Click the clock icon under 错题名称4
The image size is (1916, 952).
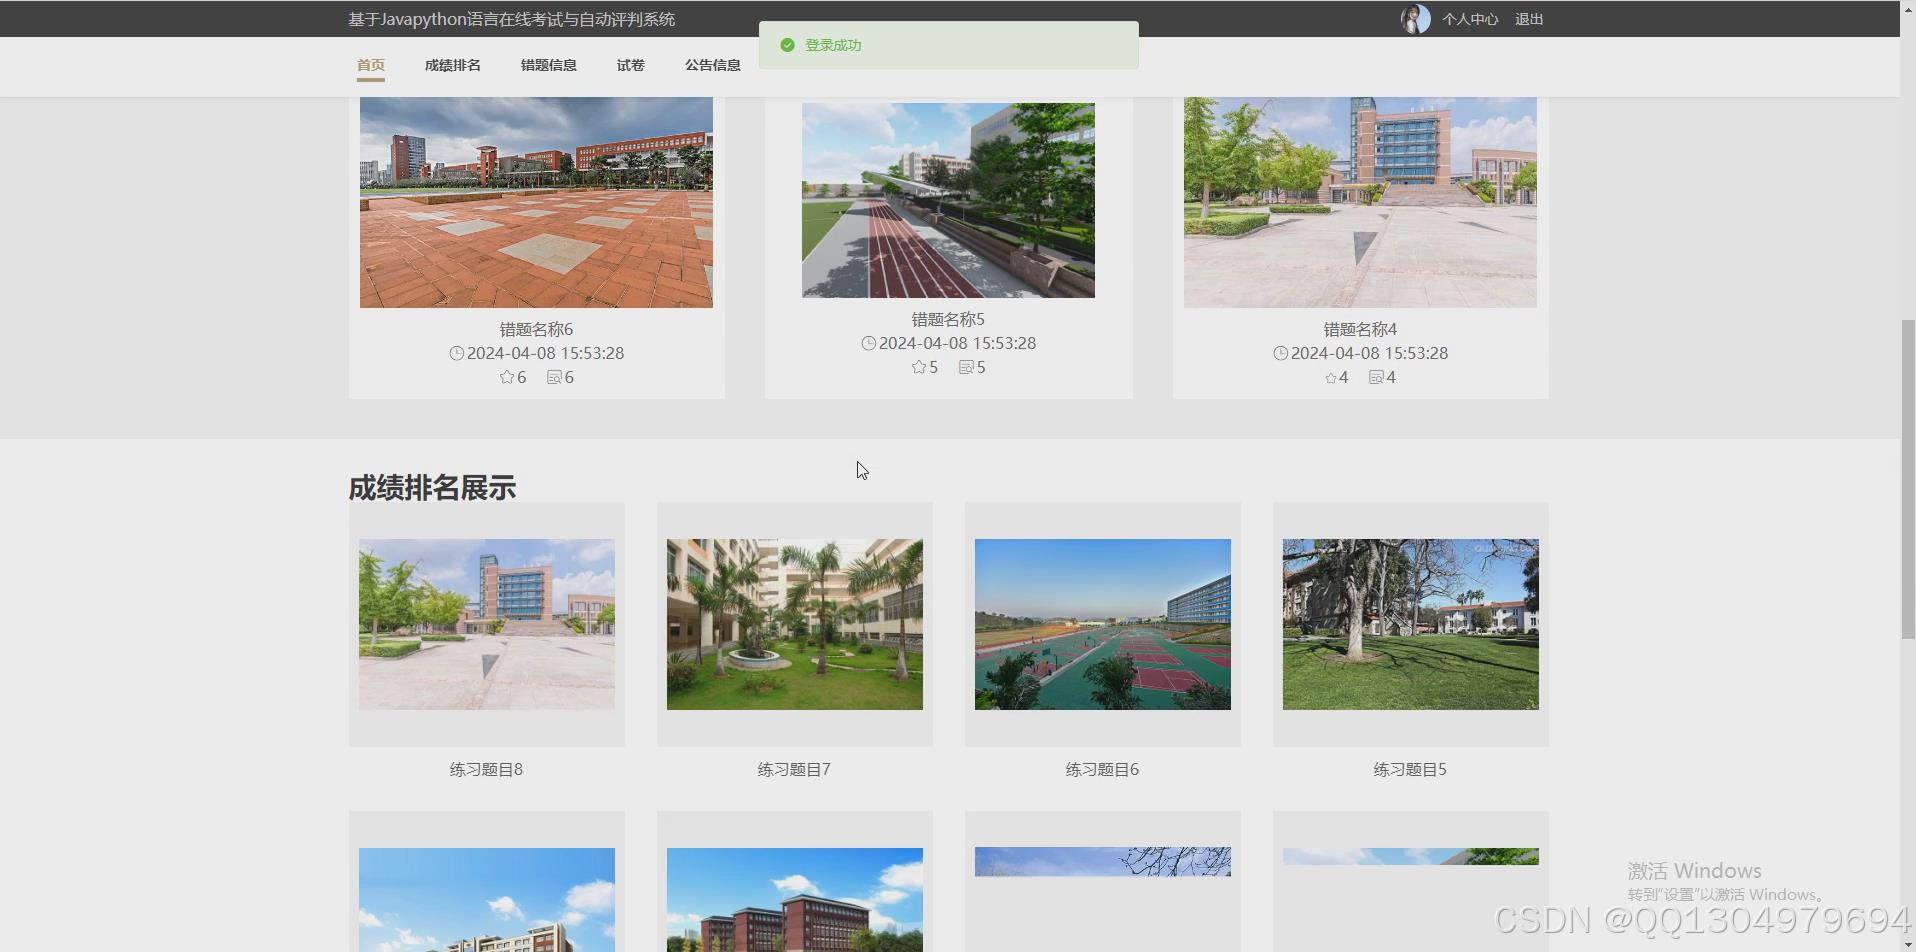click(1281, 353)
